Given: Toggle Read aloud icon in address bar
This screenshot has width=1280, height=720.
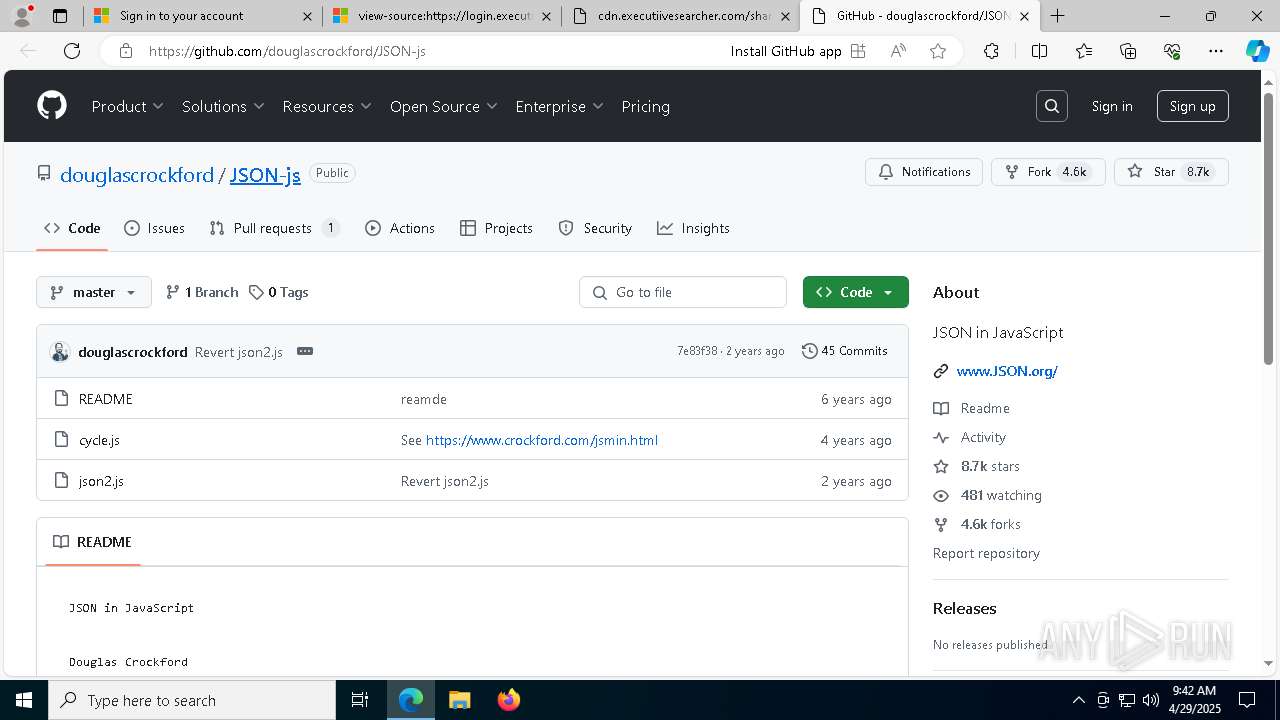Looking at the screenshot, I should 898,51.
